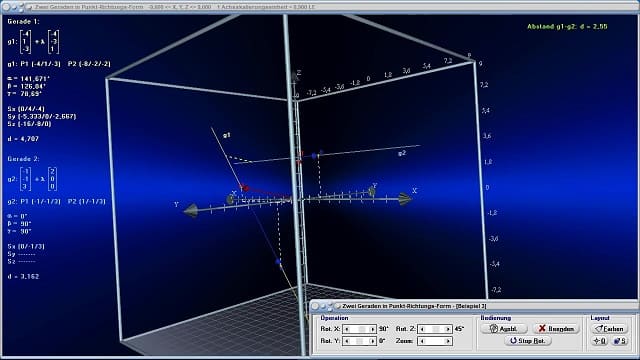Click the 'd = 3,162' value
The image size is (640, 360).
point(23,276)
